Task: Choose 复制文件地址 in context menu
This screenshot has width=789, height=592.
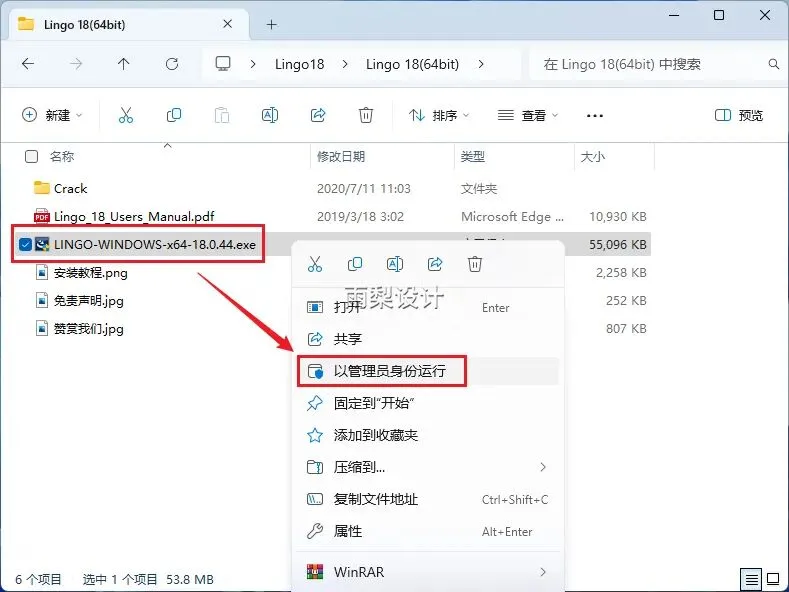Action: point(427,499)
